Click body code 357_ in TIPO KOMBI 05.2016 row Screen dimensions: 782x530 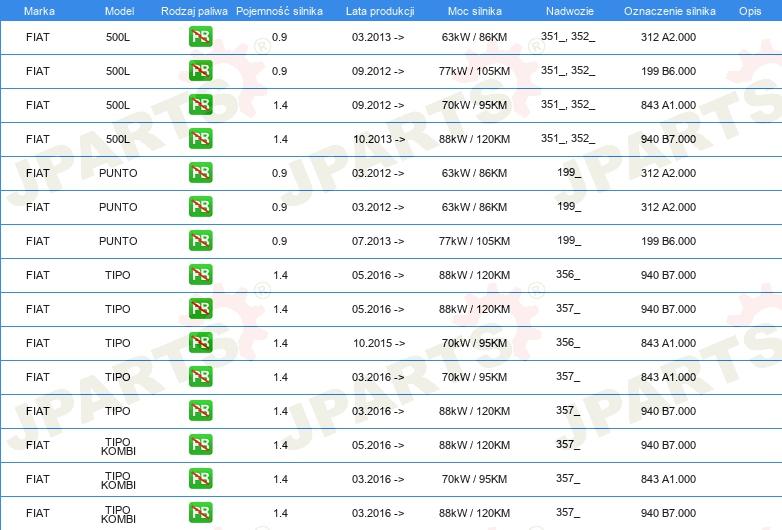point(568,444)
